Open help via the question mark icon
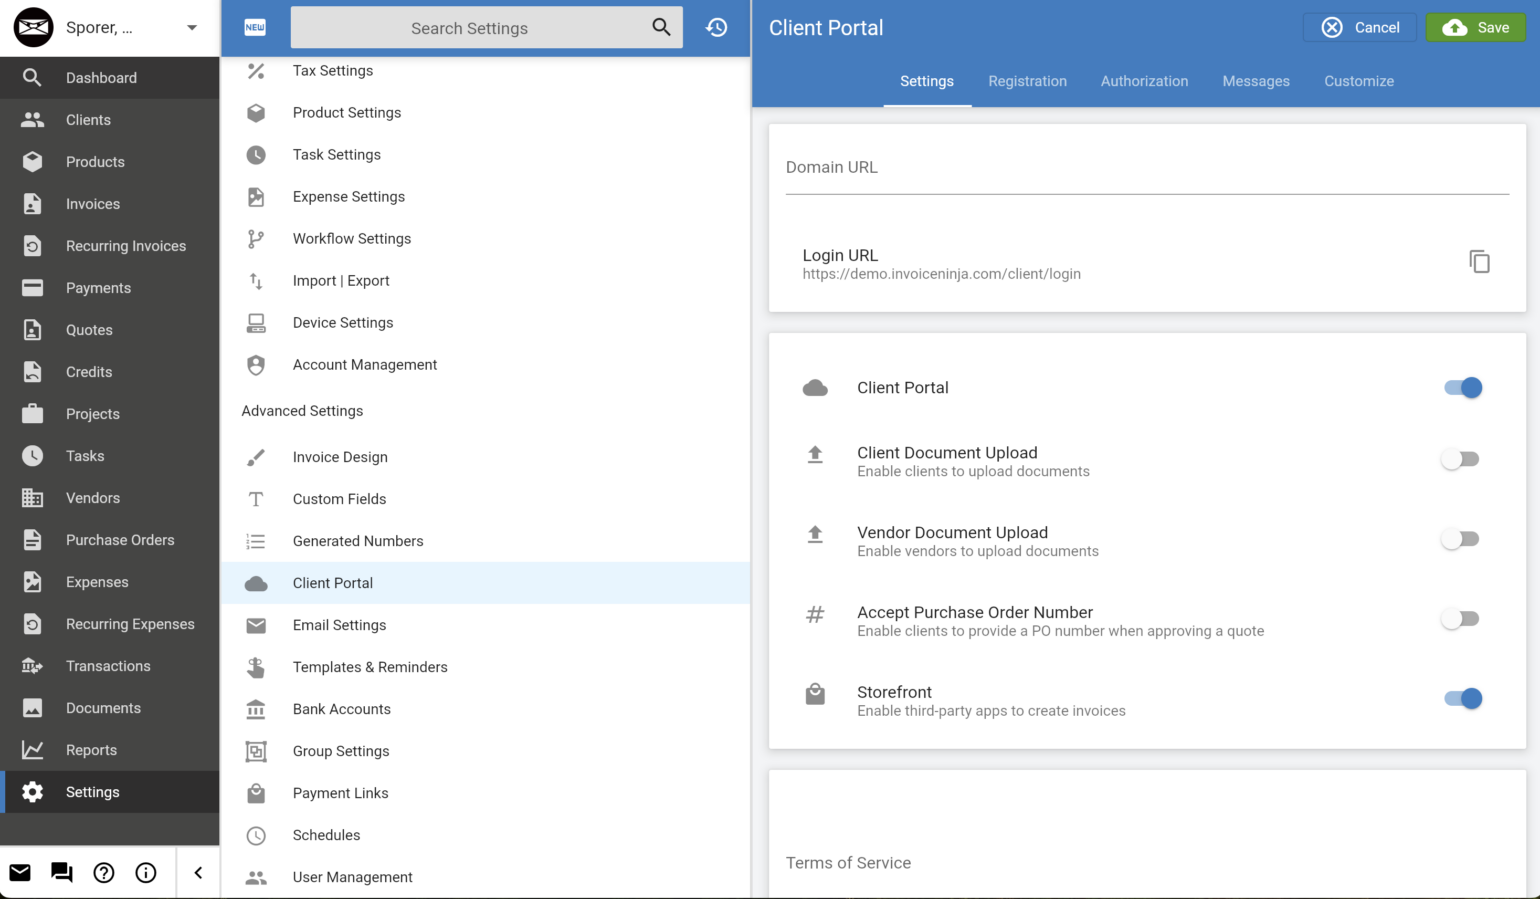1540x899 pixels. pyautogui.click(x=103, y=872)
